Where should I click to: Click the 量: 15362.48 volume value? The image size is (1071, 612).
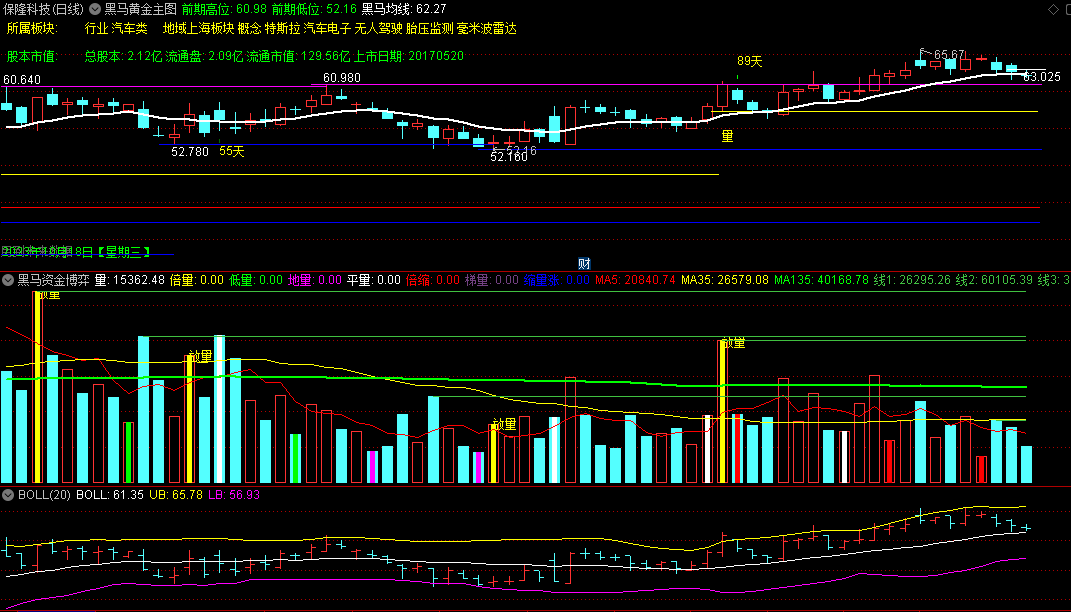tap(129, 280)
